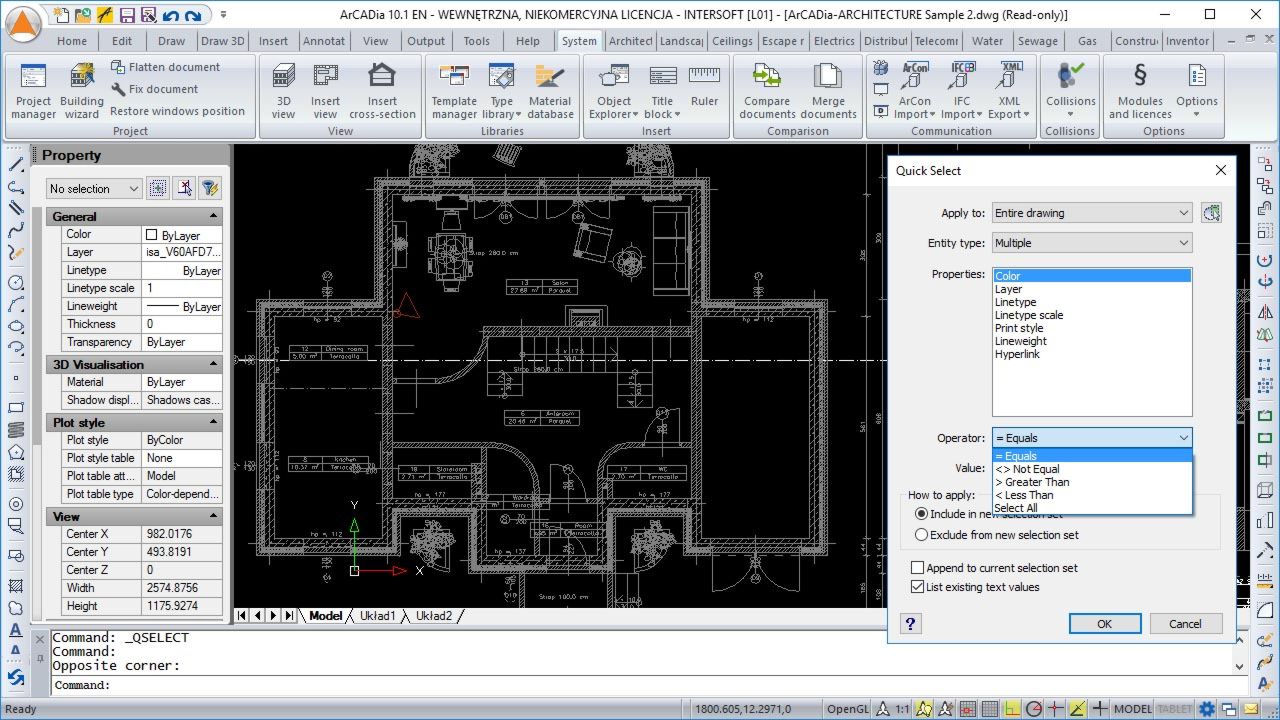Open the Template manager
Screen dimensions: 1280x720
point(454,91)
